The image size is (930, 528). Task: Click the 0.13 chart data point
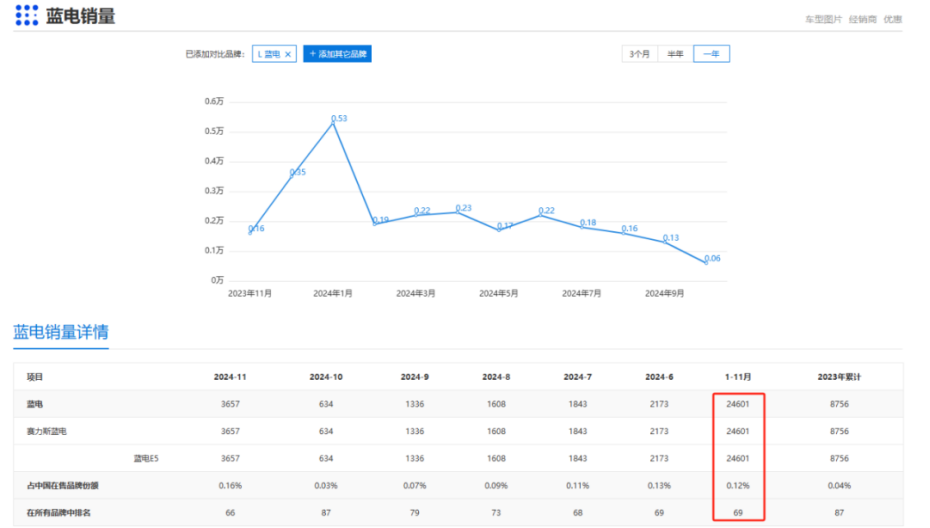pos(665,241)
